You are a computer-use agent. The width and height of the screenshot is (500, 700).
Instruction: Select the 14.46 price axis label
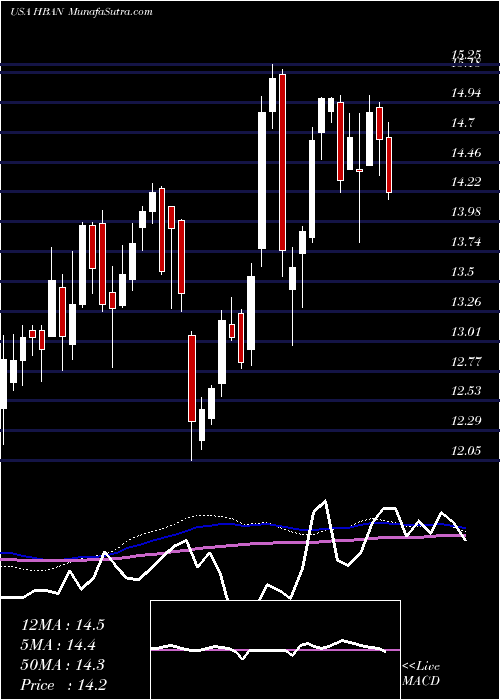click(467, 153)
